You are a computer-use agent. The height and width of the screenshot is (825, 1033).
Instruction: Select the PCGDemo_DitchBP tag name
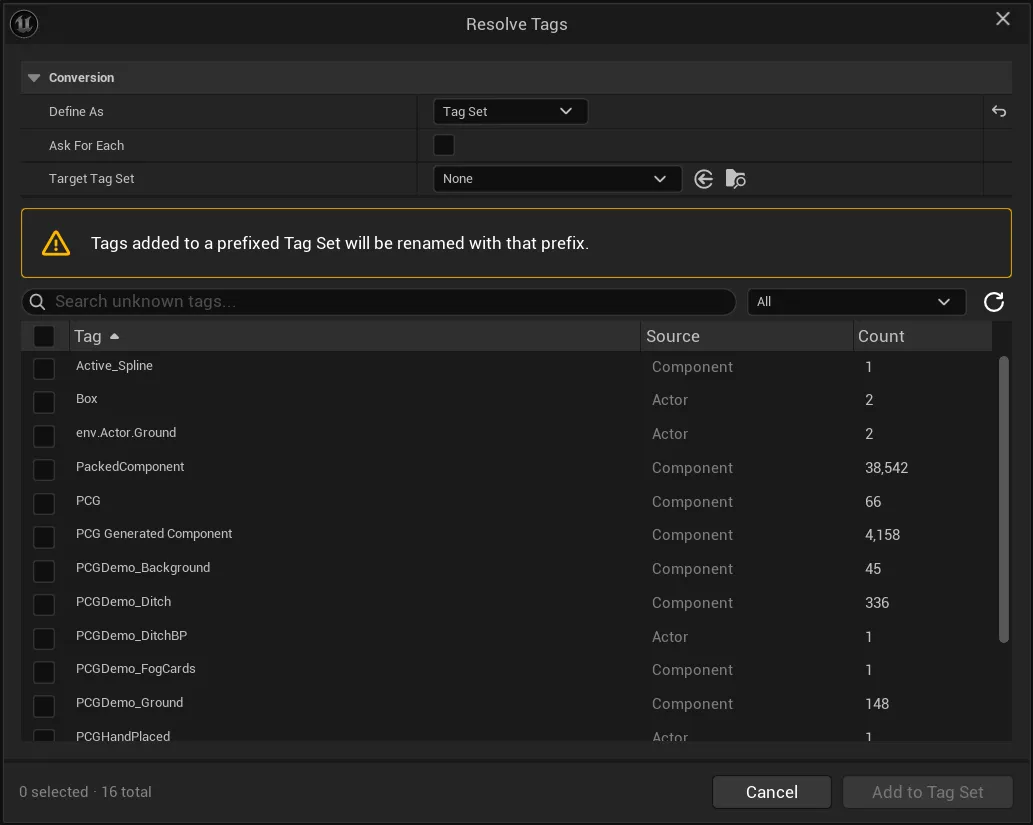click(131, 635)
